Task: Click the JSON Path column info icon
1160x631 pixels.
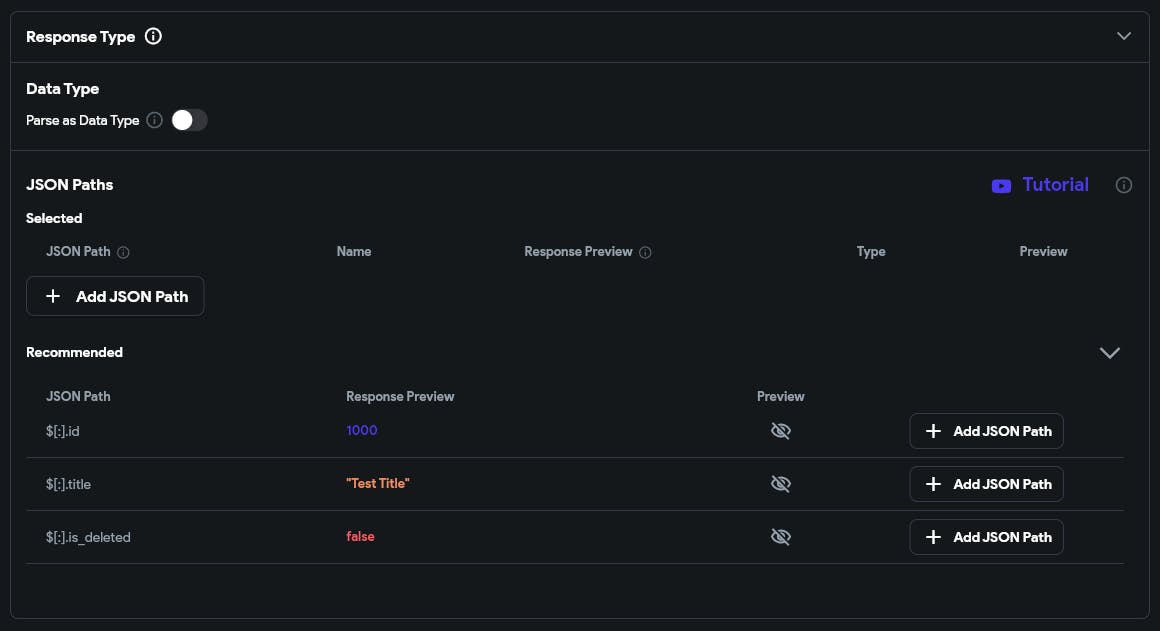Action: (x=123, y=252)
